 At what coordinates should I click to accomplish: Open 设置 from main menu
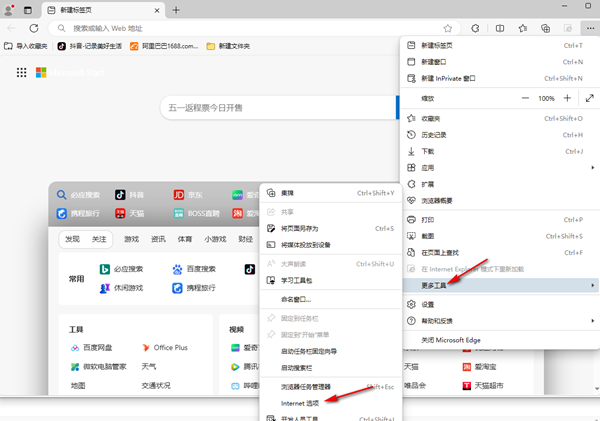coord(500,305)
